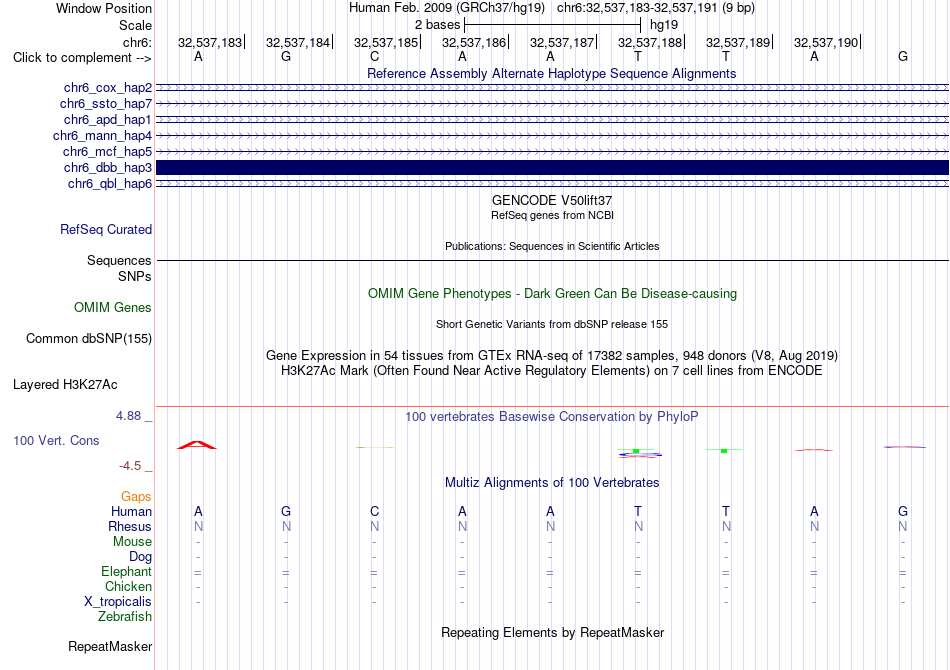Click the Gaps label in Multiz track
Viewport: 950px width, 670px height.
tap(136, 497)
